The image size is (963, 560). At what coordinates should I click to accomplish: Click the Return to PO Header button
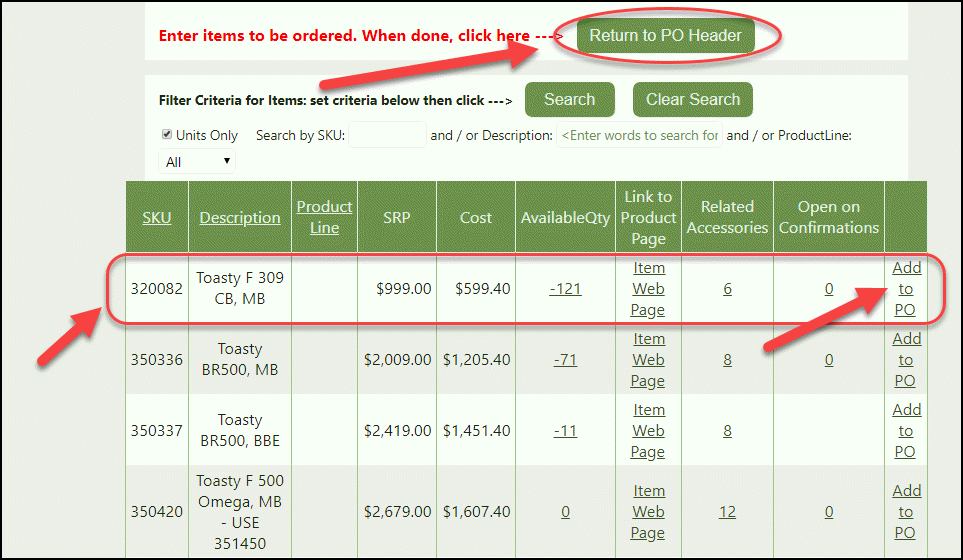(665, 36)
